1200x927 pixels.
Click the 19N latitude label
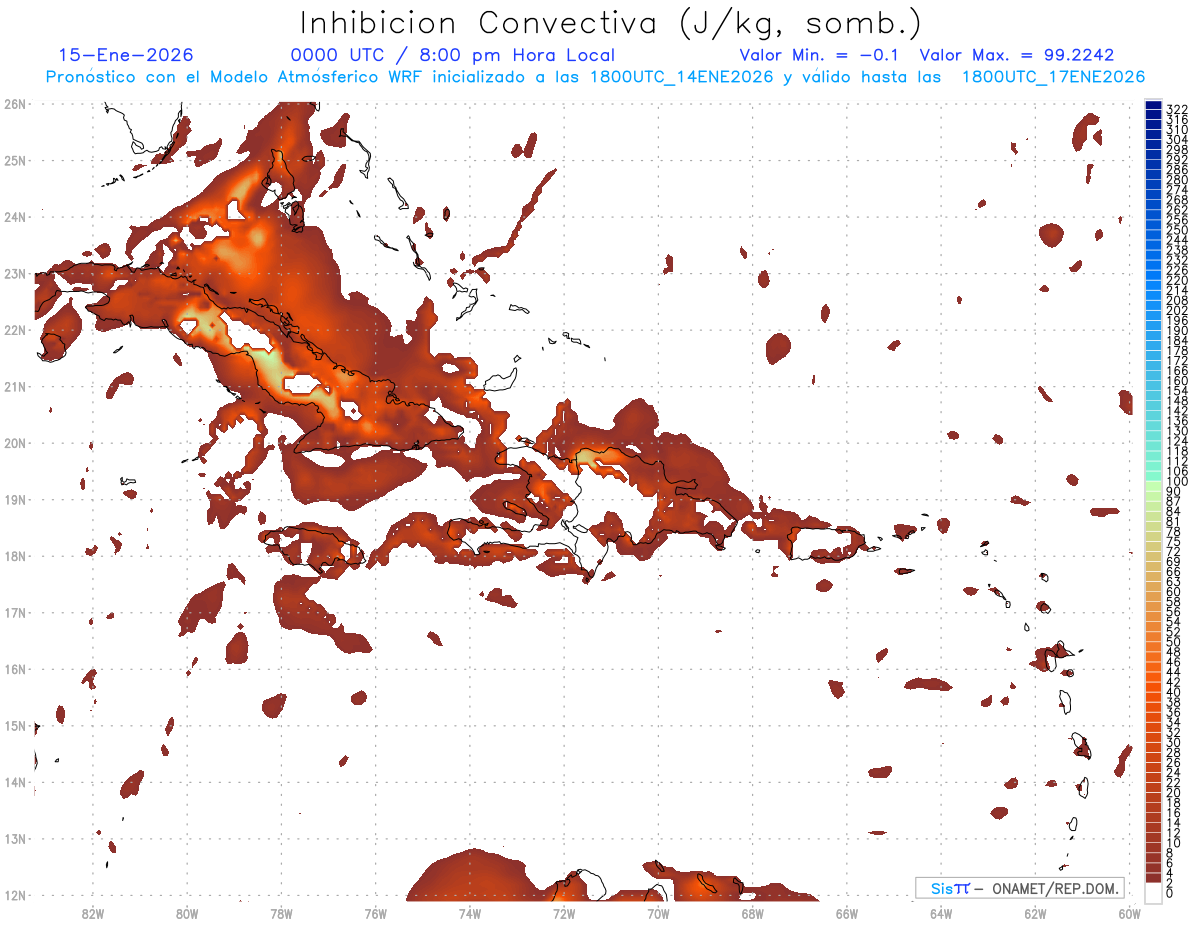pos(14,499)
